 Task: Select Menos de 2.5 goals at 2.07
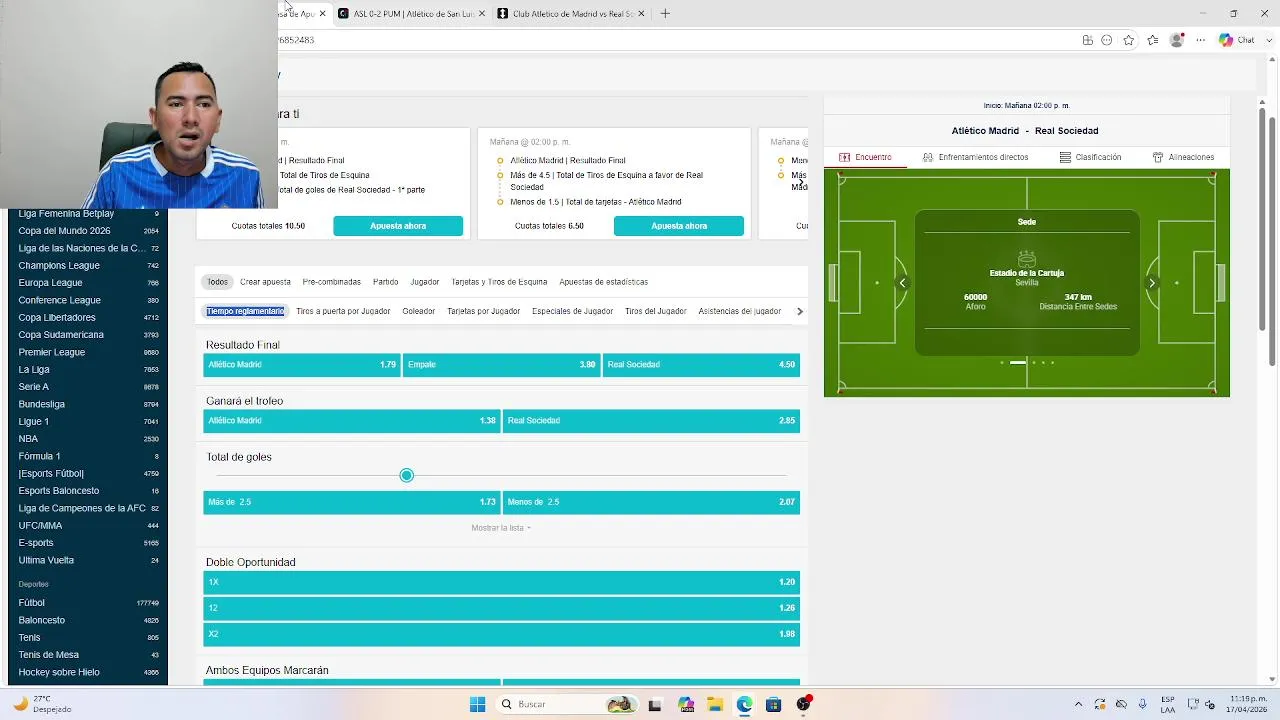pos(651,502)
